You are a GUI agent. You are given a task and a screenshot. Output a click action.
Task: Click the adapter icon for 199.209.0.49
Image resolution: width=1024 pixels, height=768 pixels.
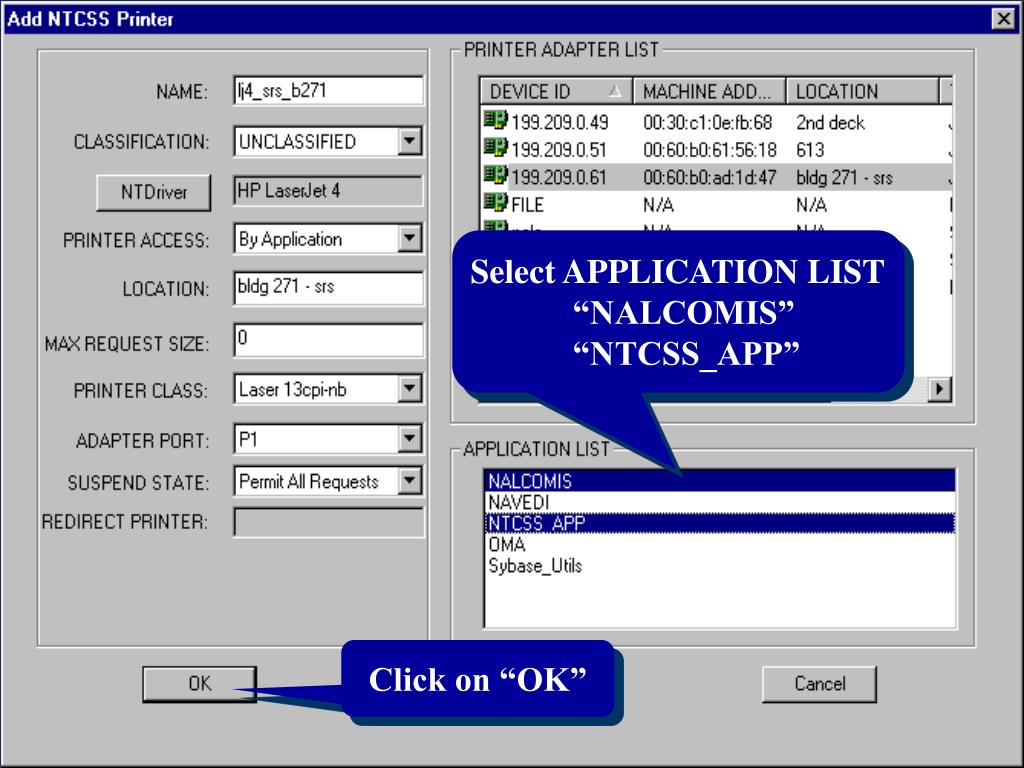[495, 121]
